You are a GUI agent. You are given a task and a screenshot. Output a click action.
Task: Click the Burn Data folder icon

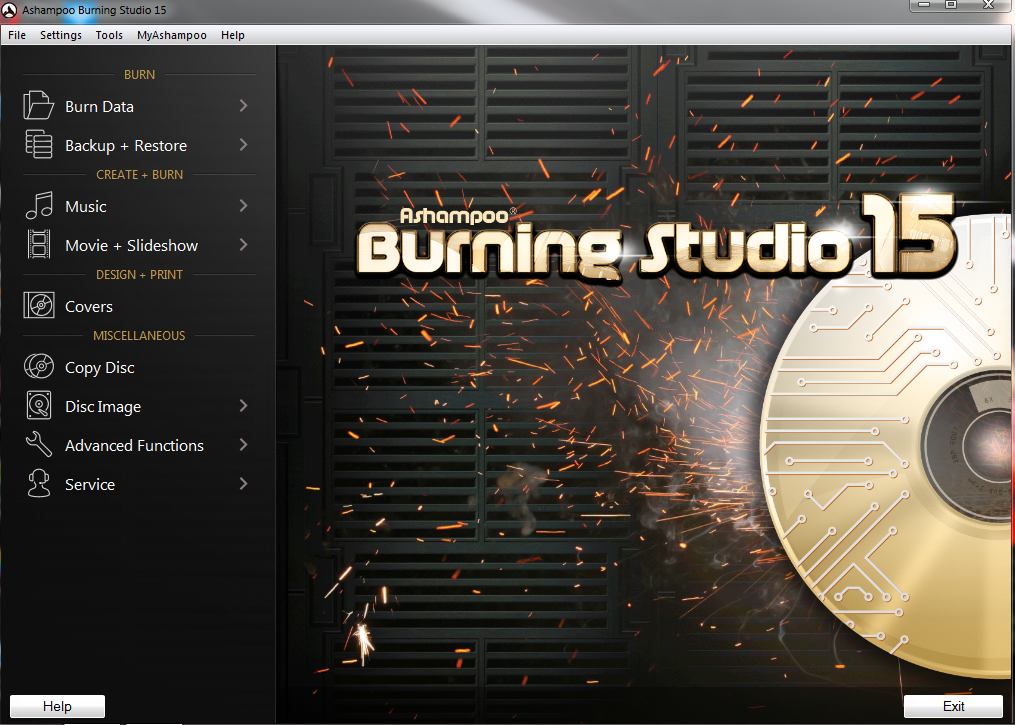tap(38, 106)
